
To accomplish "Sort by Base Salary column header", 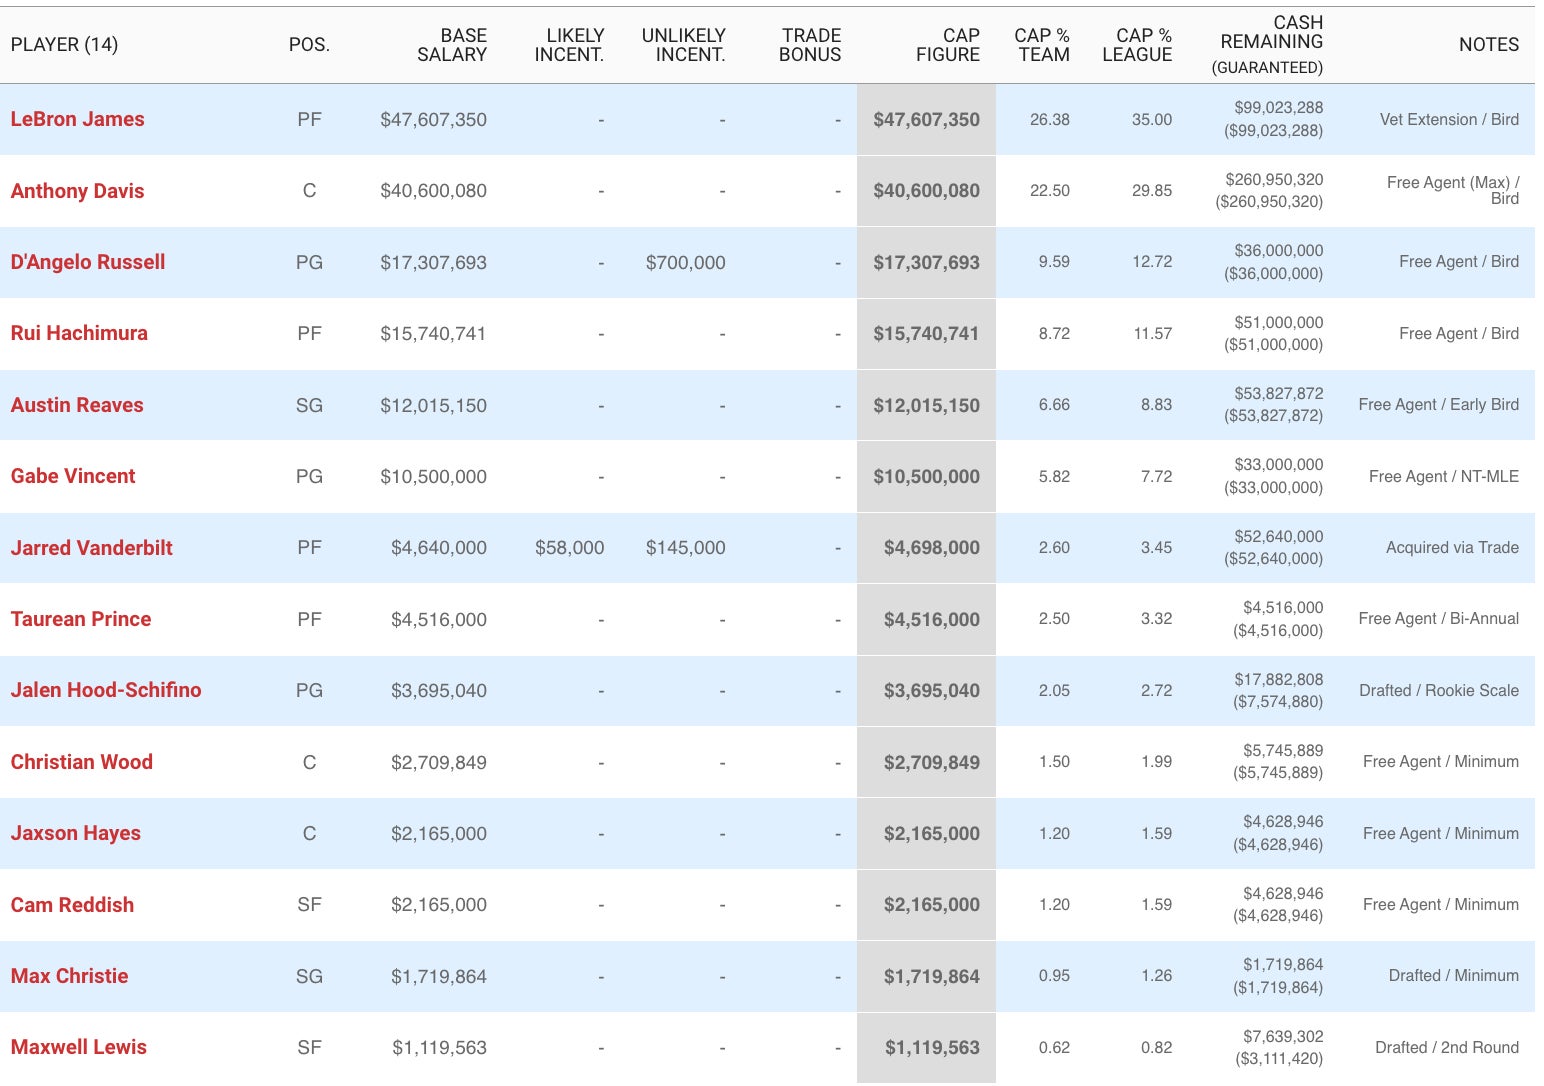I will click(x=451, y=45).
